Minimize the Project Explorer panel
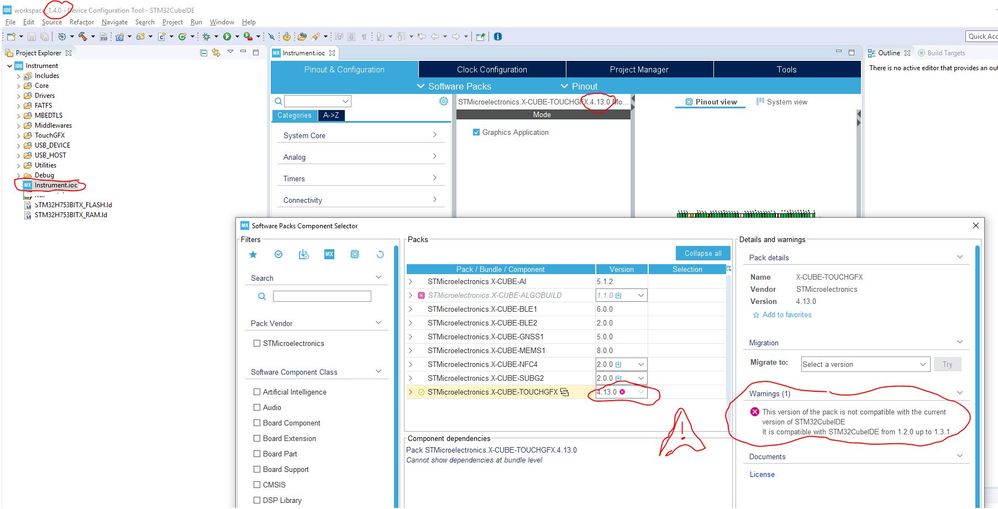Image resolution: width=998 pixels, height=509 pixels. pyautogui.click(x=244, y=53)
